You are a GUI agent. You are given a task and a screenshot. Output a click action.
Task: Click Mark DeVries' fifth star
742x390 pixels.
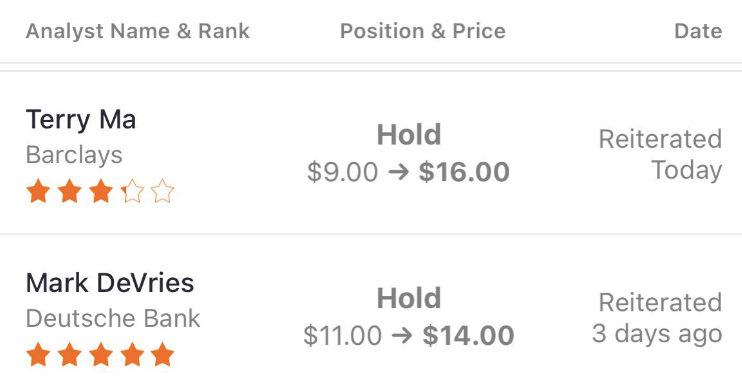tap(163, 355)
